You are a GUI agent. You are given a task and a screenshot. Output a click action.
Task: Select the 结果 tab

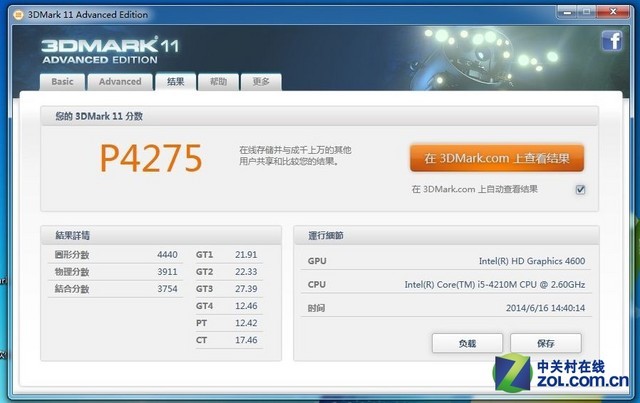pyautogui.click(x=176, y=82)
